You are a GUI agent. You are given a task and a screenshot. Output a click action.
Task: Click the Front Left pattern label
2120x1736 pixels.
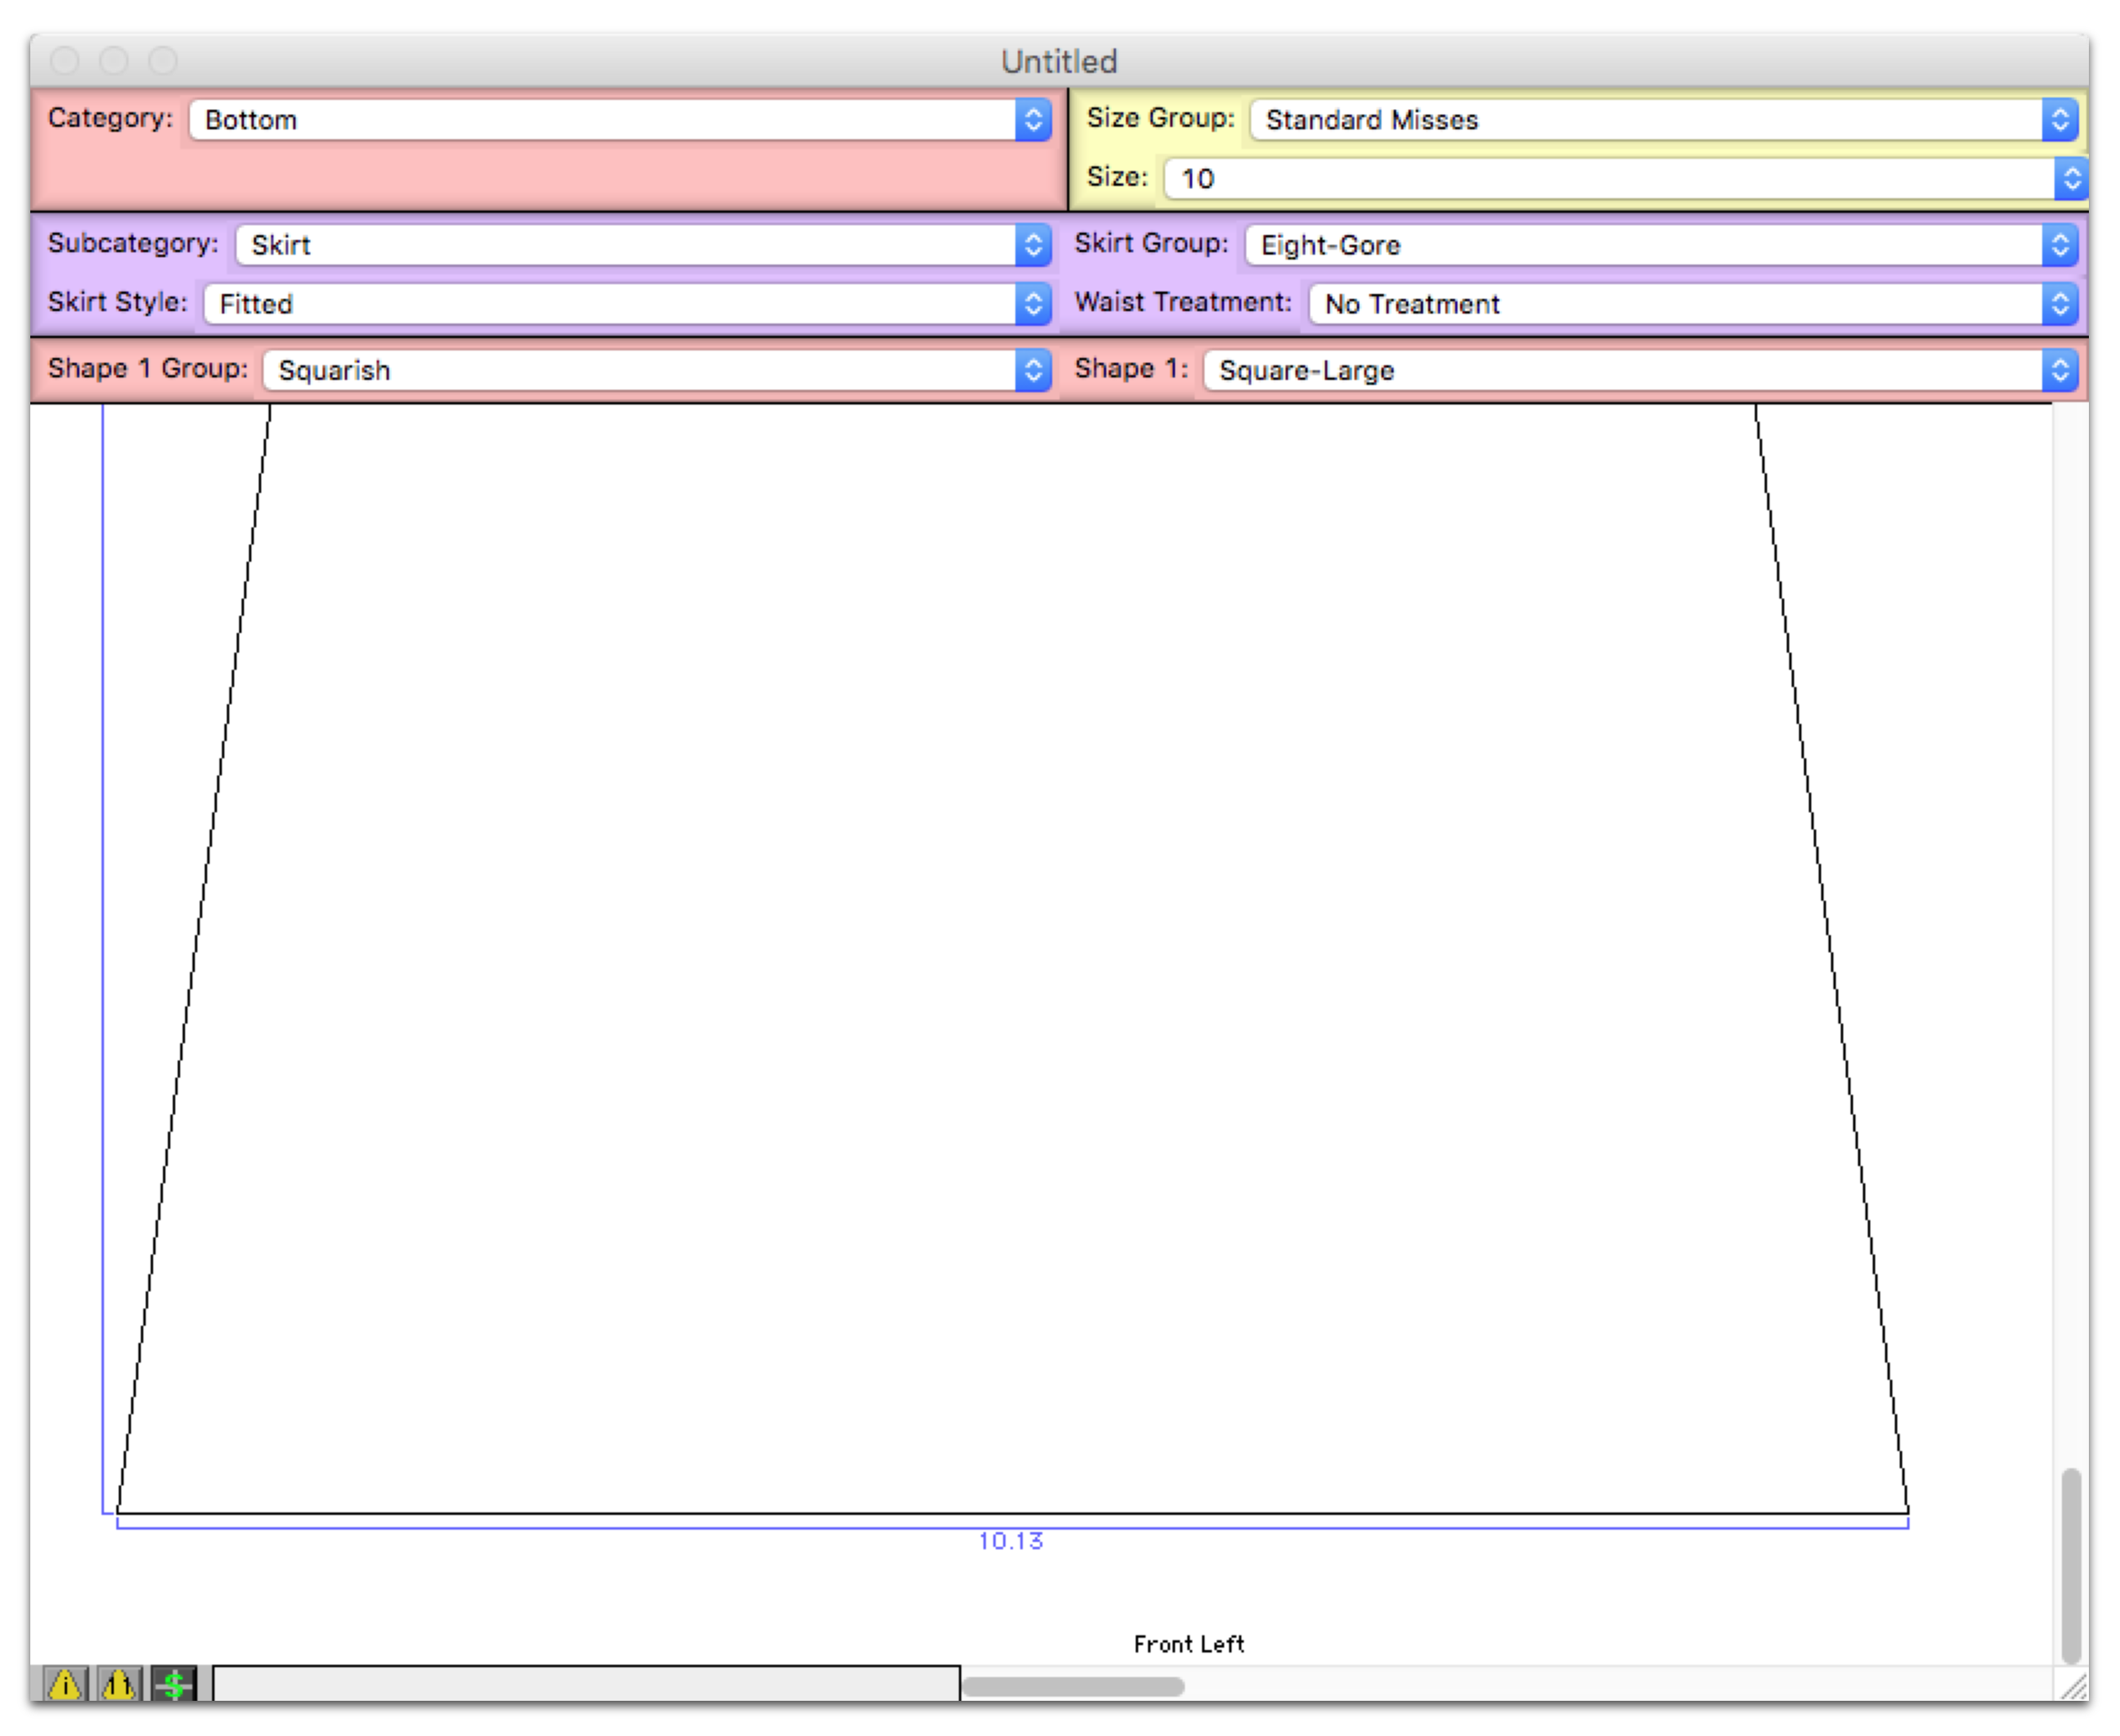(x=1189, y=1645)
